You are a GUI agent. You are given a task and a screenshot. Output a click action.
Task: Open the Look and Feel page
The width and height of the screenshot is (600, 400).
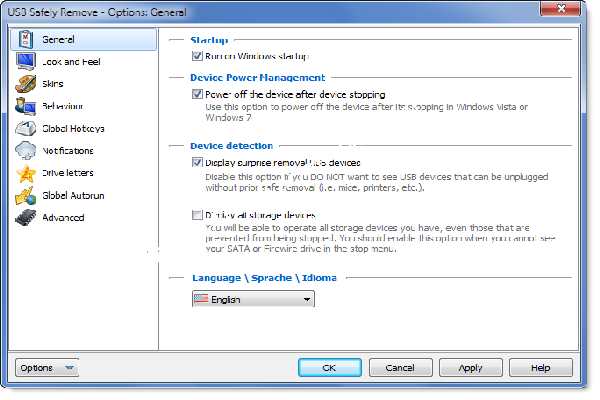[x=71, y=62]
